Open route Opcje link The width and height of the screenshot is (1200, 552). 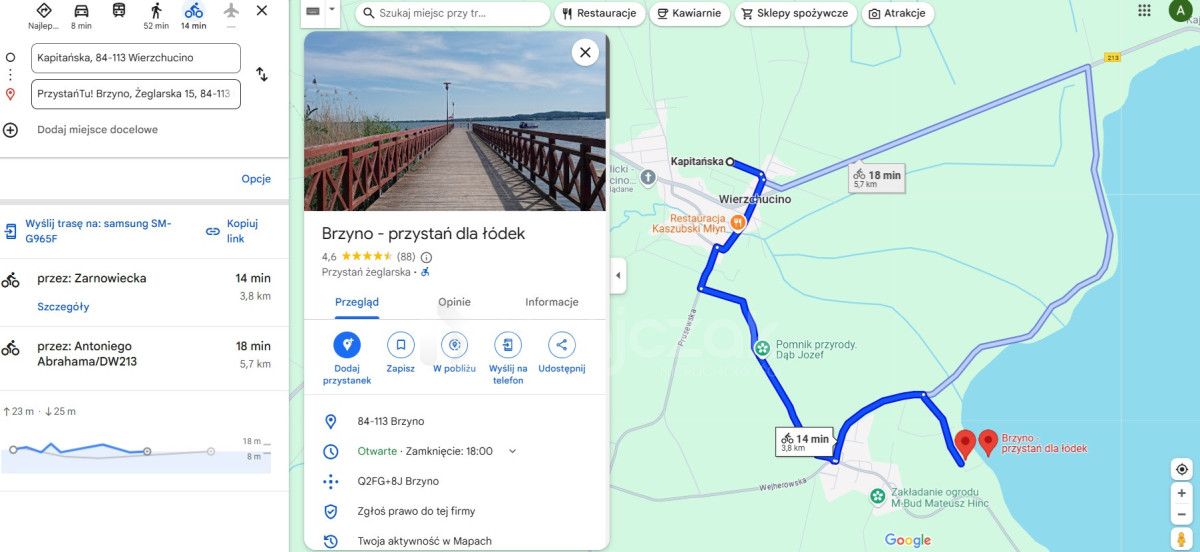click(x=256, y=179)
